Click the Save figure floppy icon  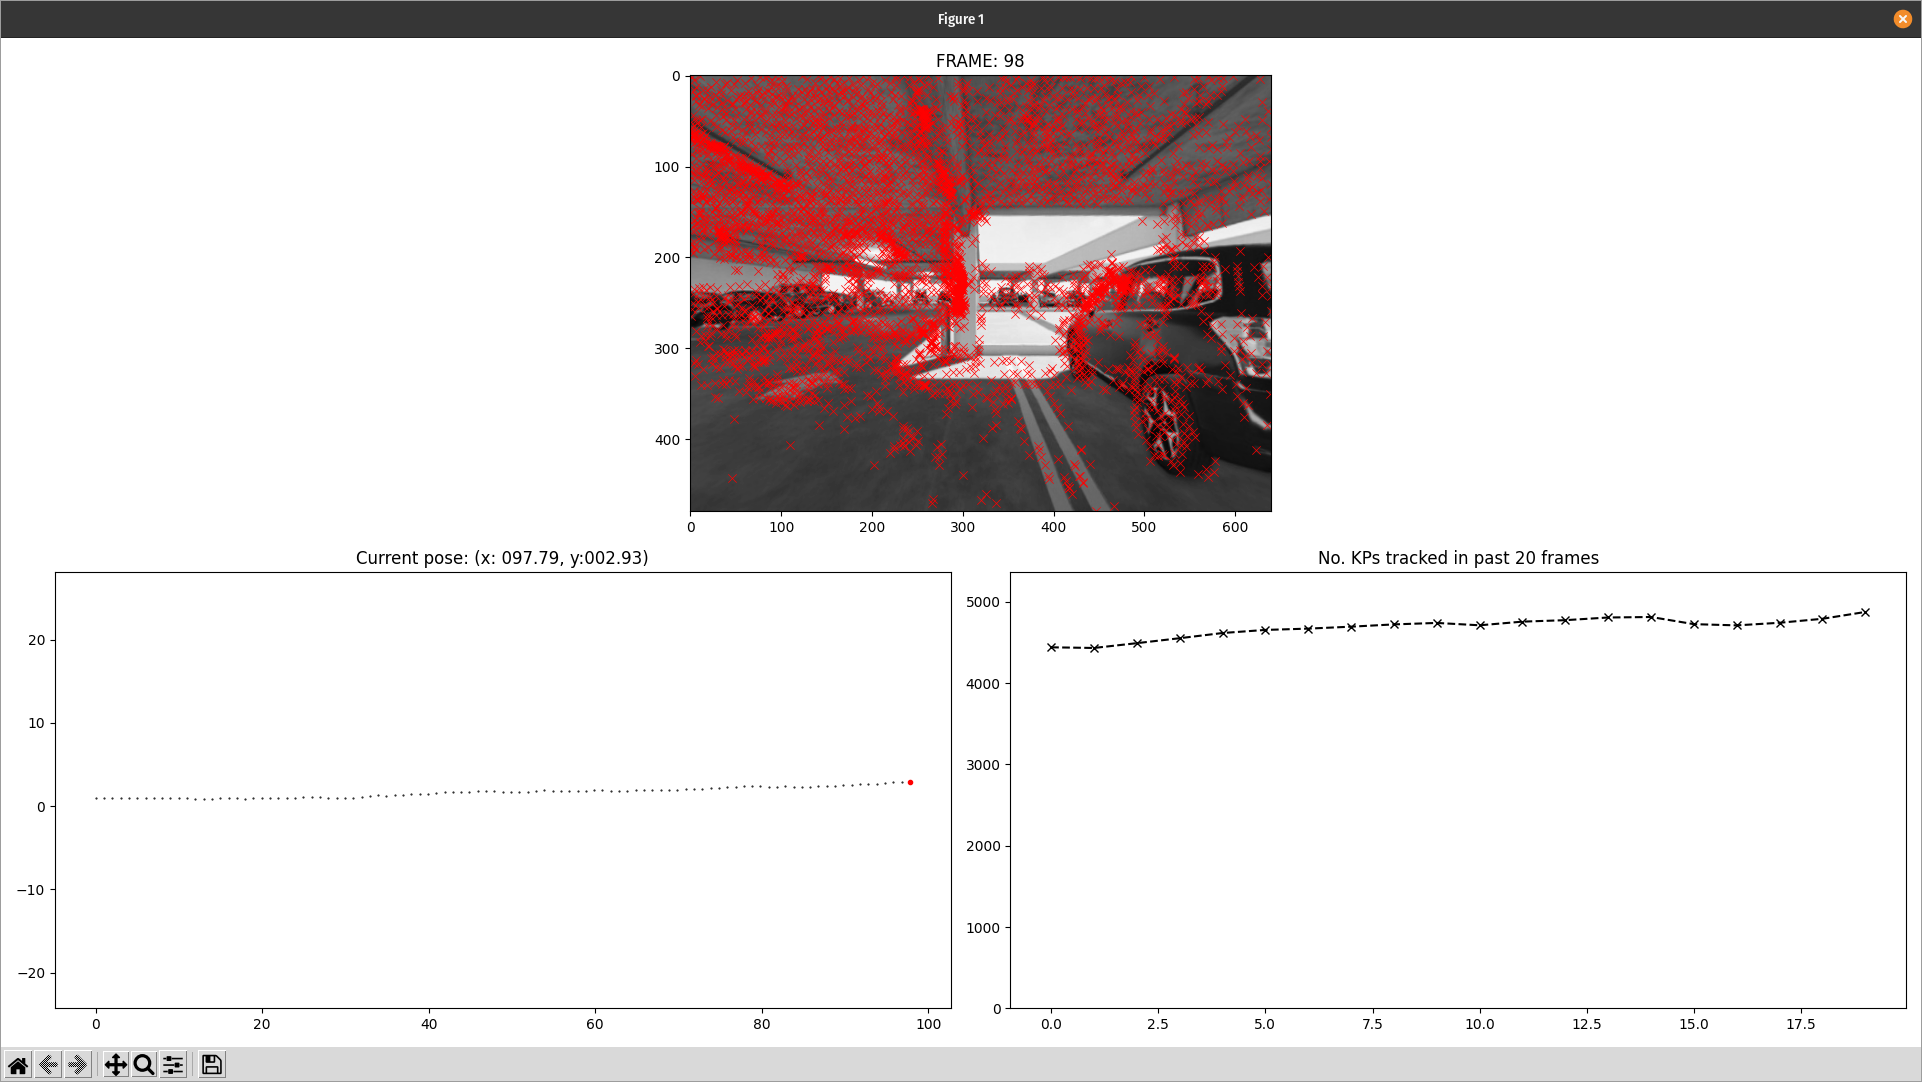click(211, 1065)
